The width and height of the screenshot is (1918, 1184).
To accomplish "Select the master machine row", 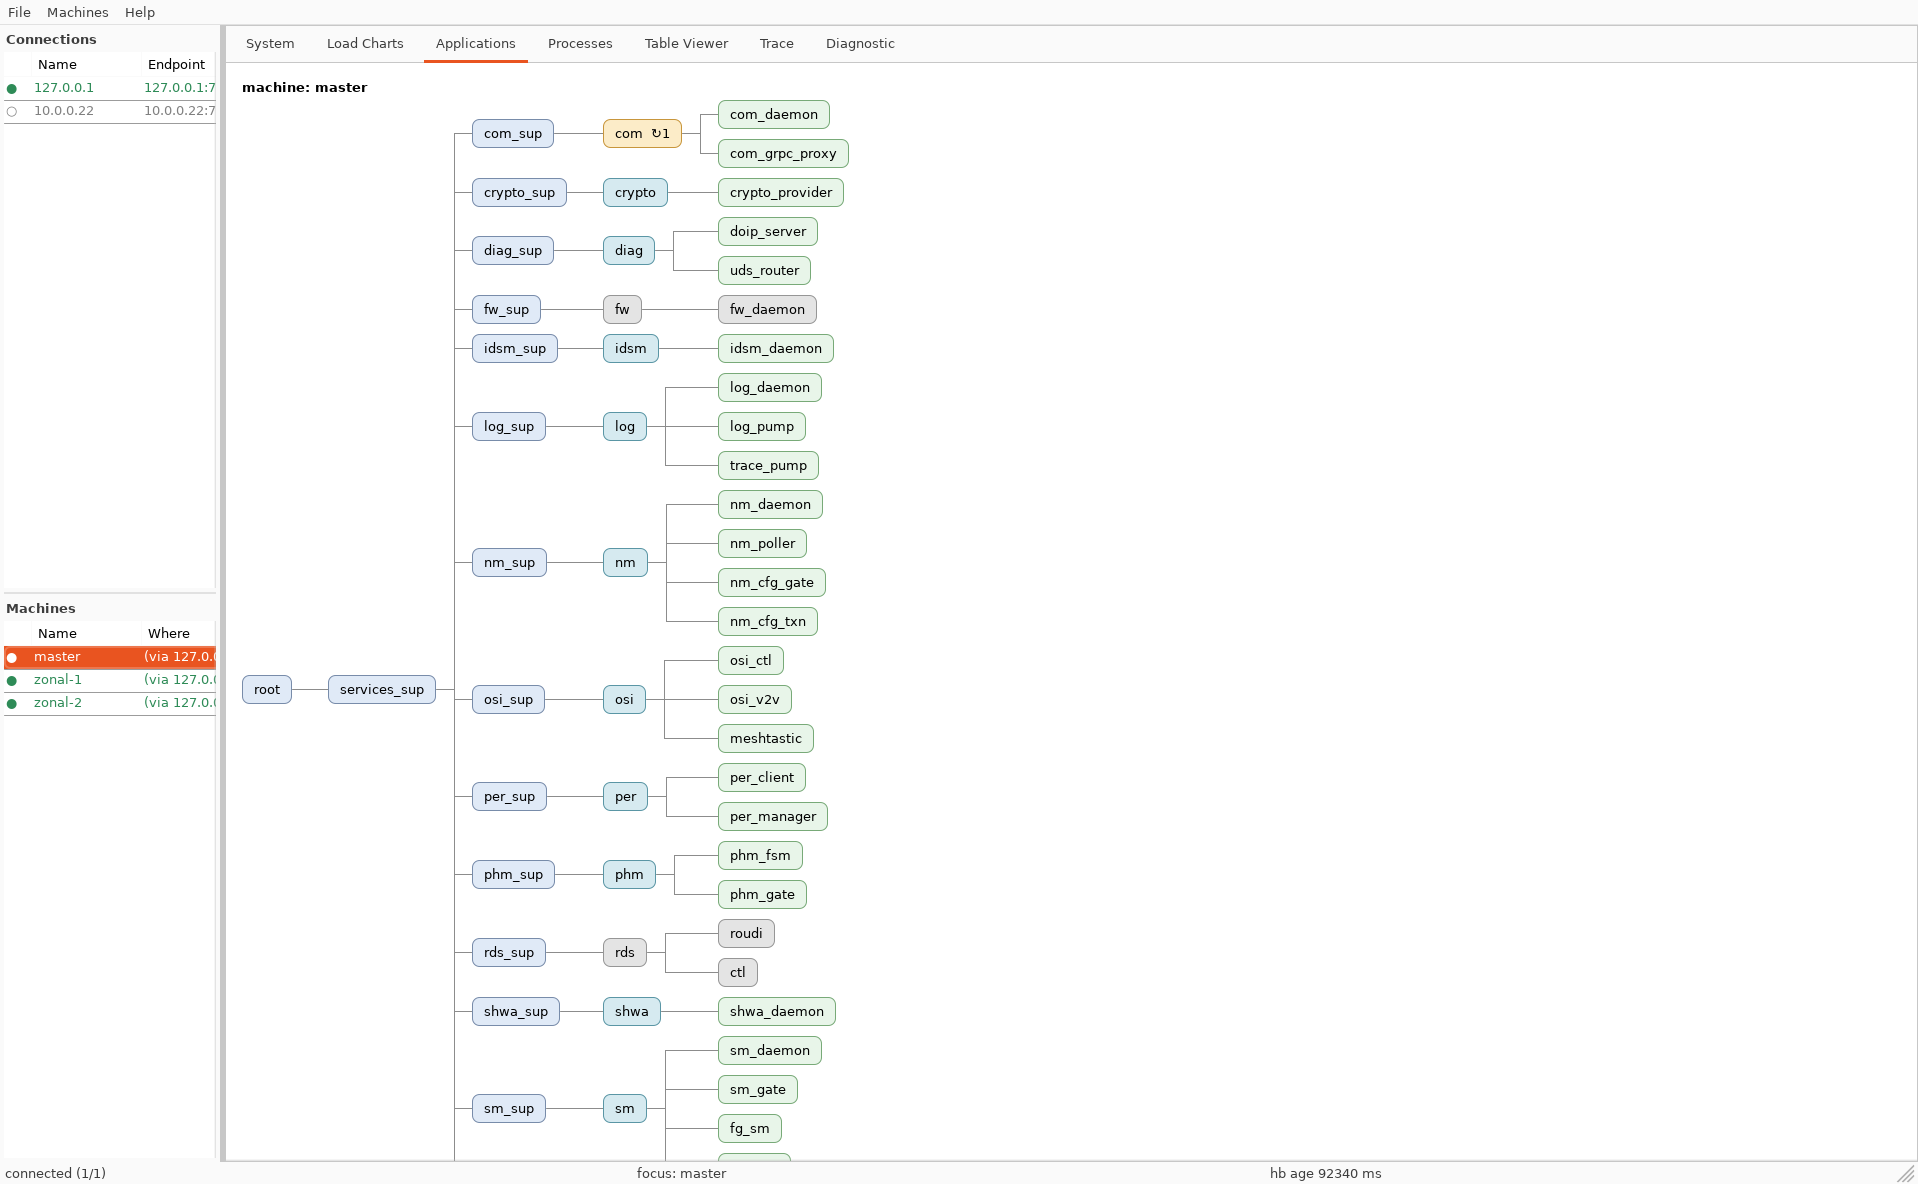I will pos(110,657).
